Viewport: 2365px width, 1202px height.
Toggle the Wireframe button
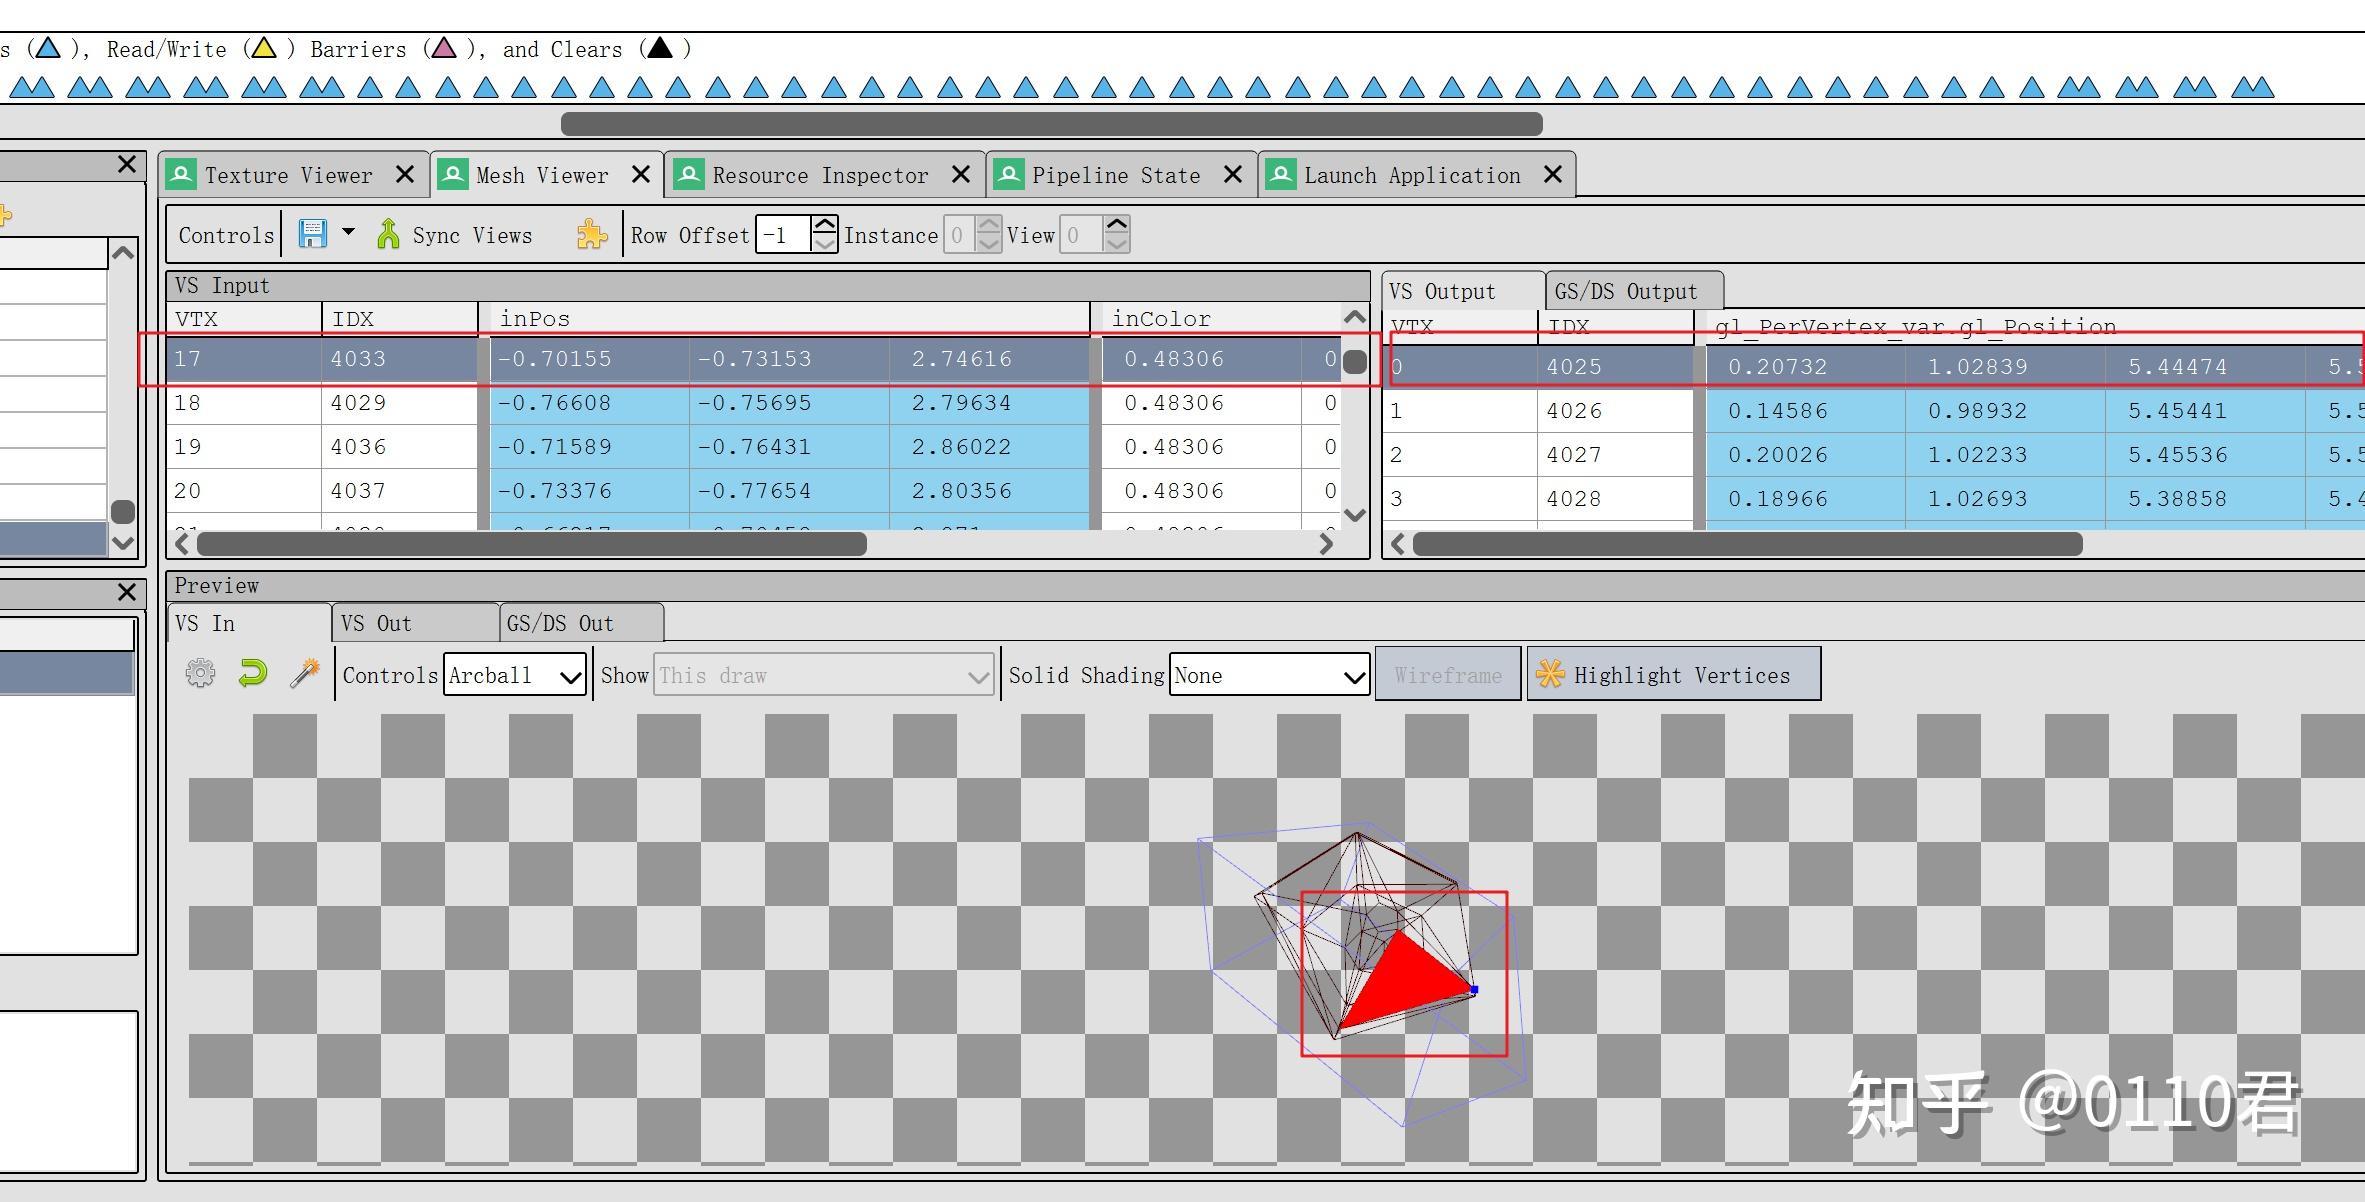pos(1447,675)
